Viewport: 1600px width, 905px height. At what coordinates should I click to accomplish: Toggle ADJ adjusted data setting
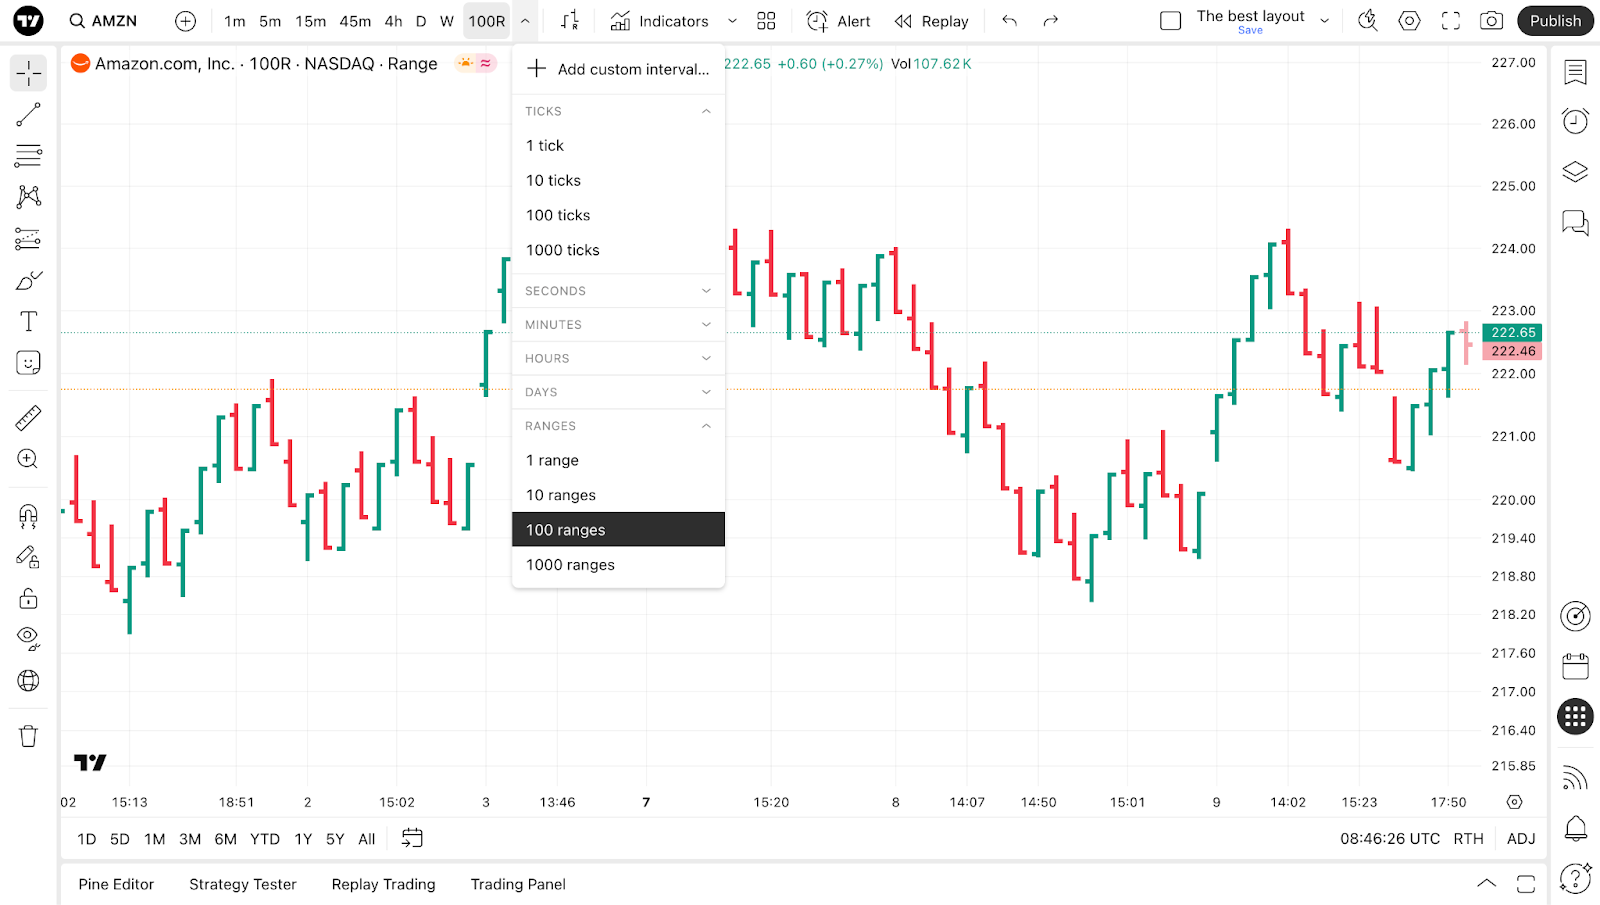[x=1520, y=839]
